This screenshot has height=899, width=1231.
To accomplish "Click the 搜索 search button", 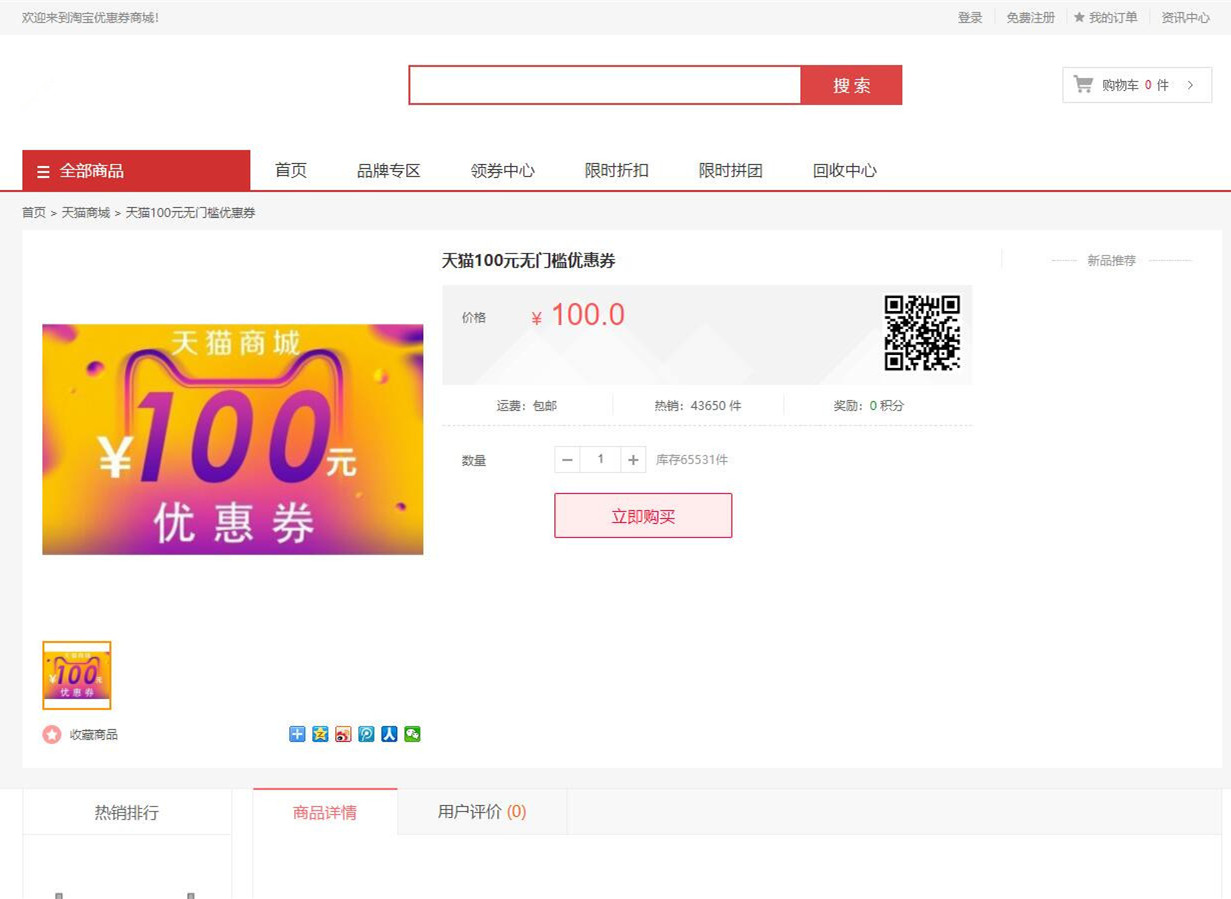I will click(x=852, y=85).
